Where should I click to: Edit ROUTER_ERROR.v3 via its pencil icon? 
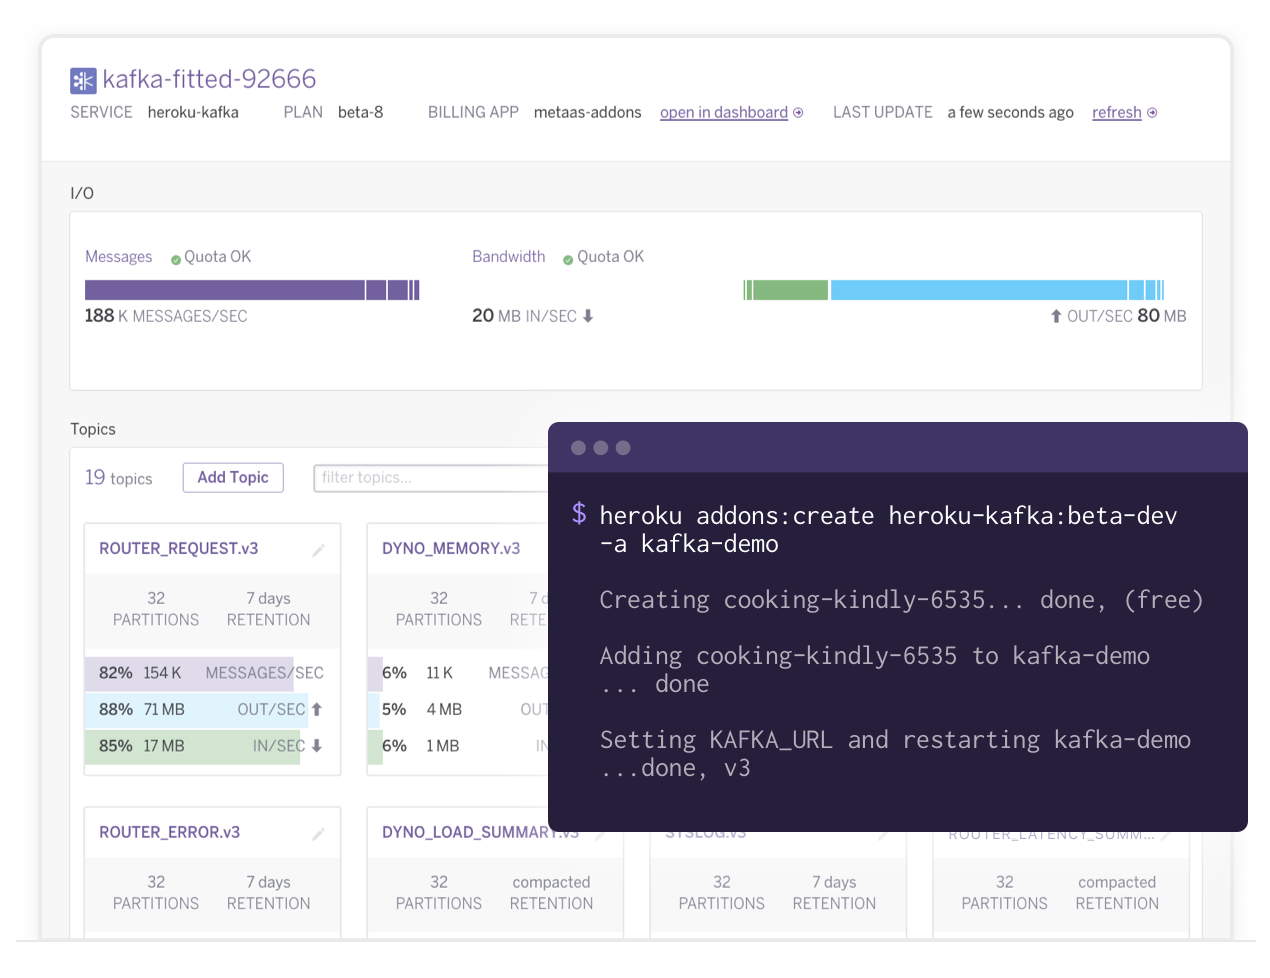tap(318, 834)
